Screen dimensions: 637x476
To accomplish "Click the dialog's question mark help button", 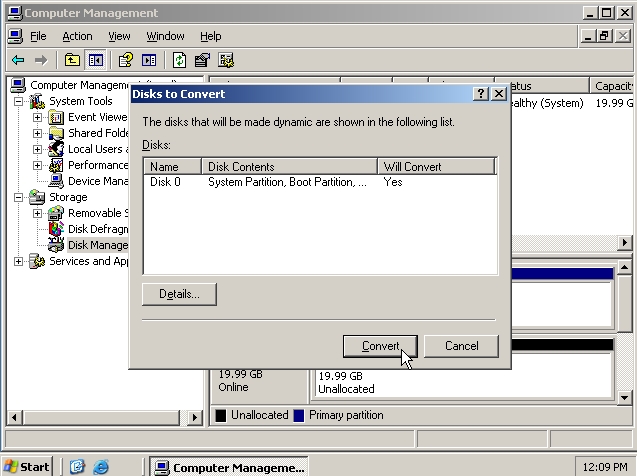I will [x=481, y=94].
